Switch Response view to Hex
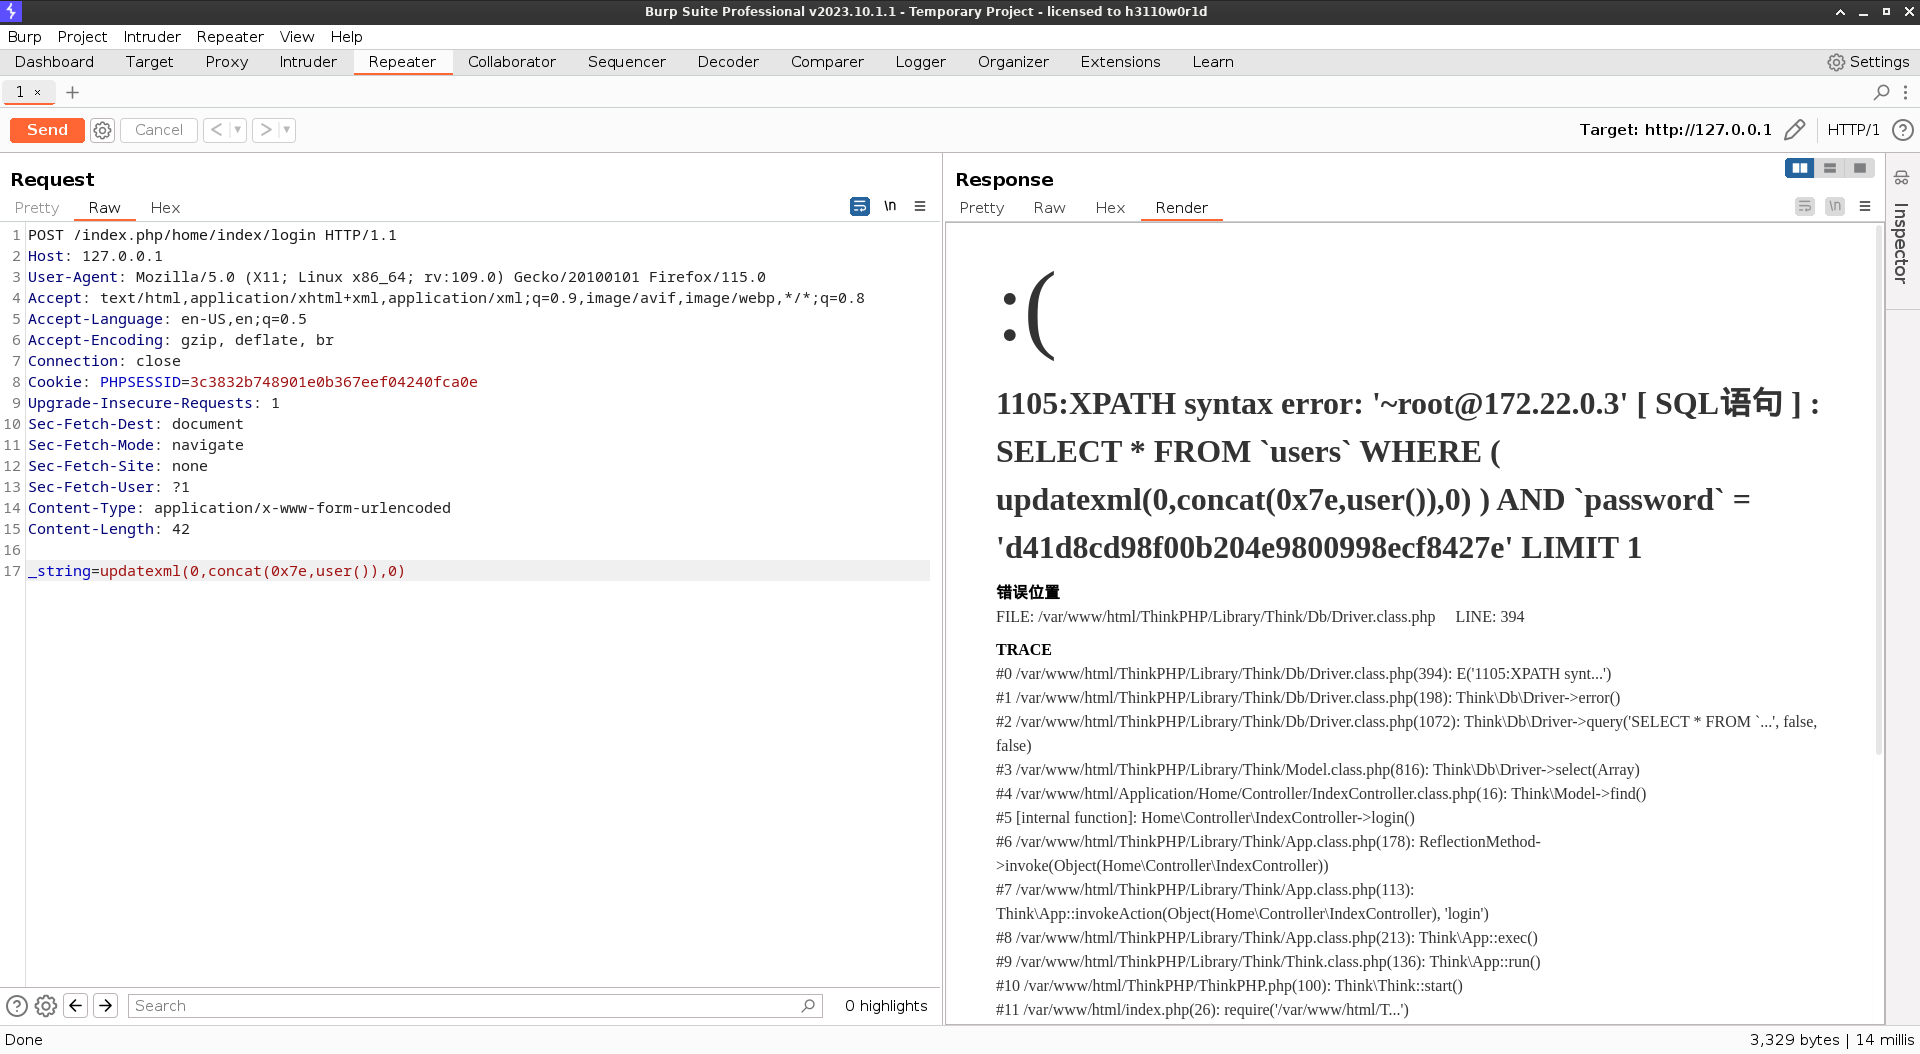 coord(1110,208)
